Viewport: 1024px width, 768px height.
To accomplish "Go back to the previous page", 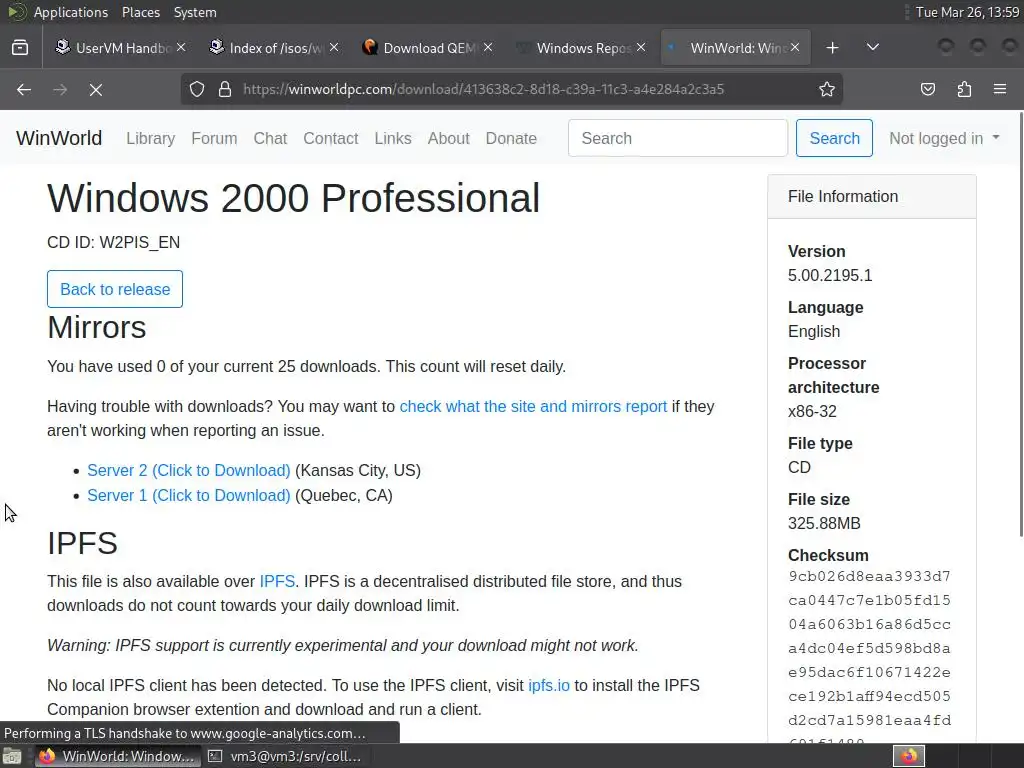I will click(x=24, y=89).
